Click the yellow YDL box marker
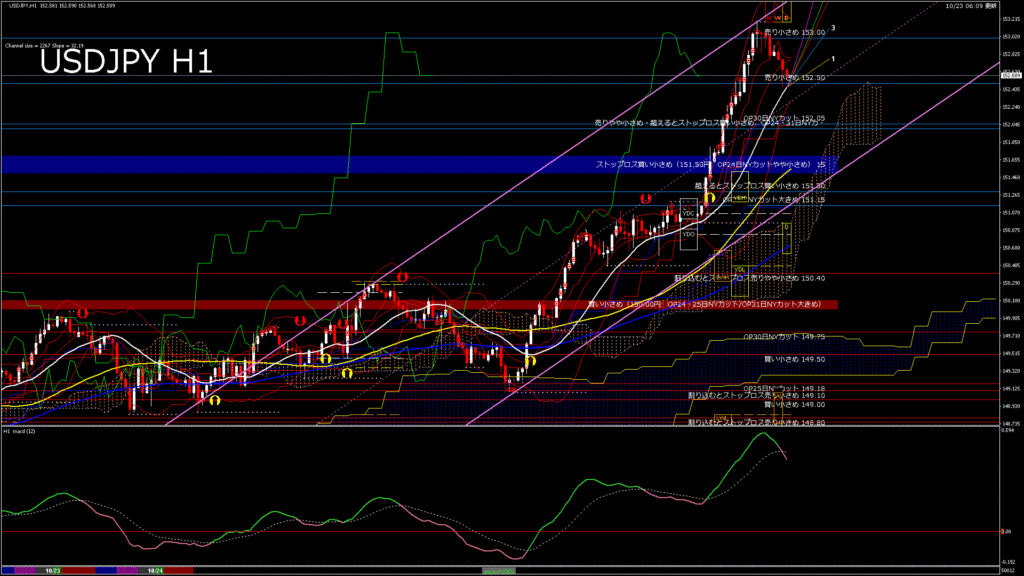The height and width of the screenshot is (576, 1024). (741, 270)
